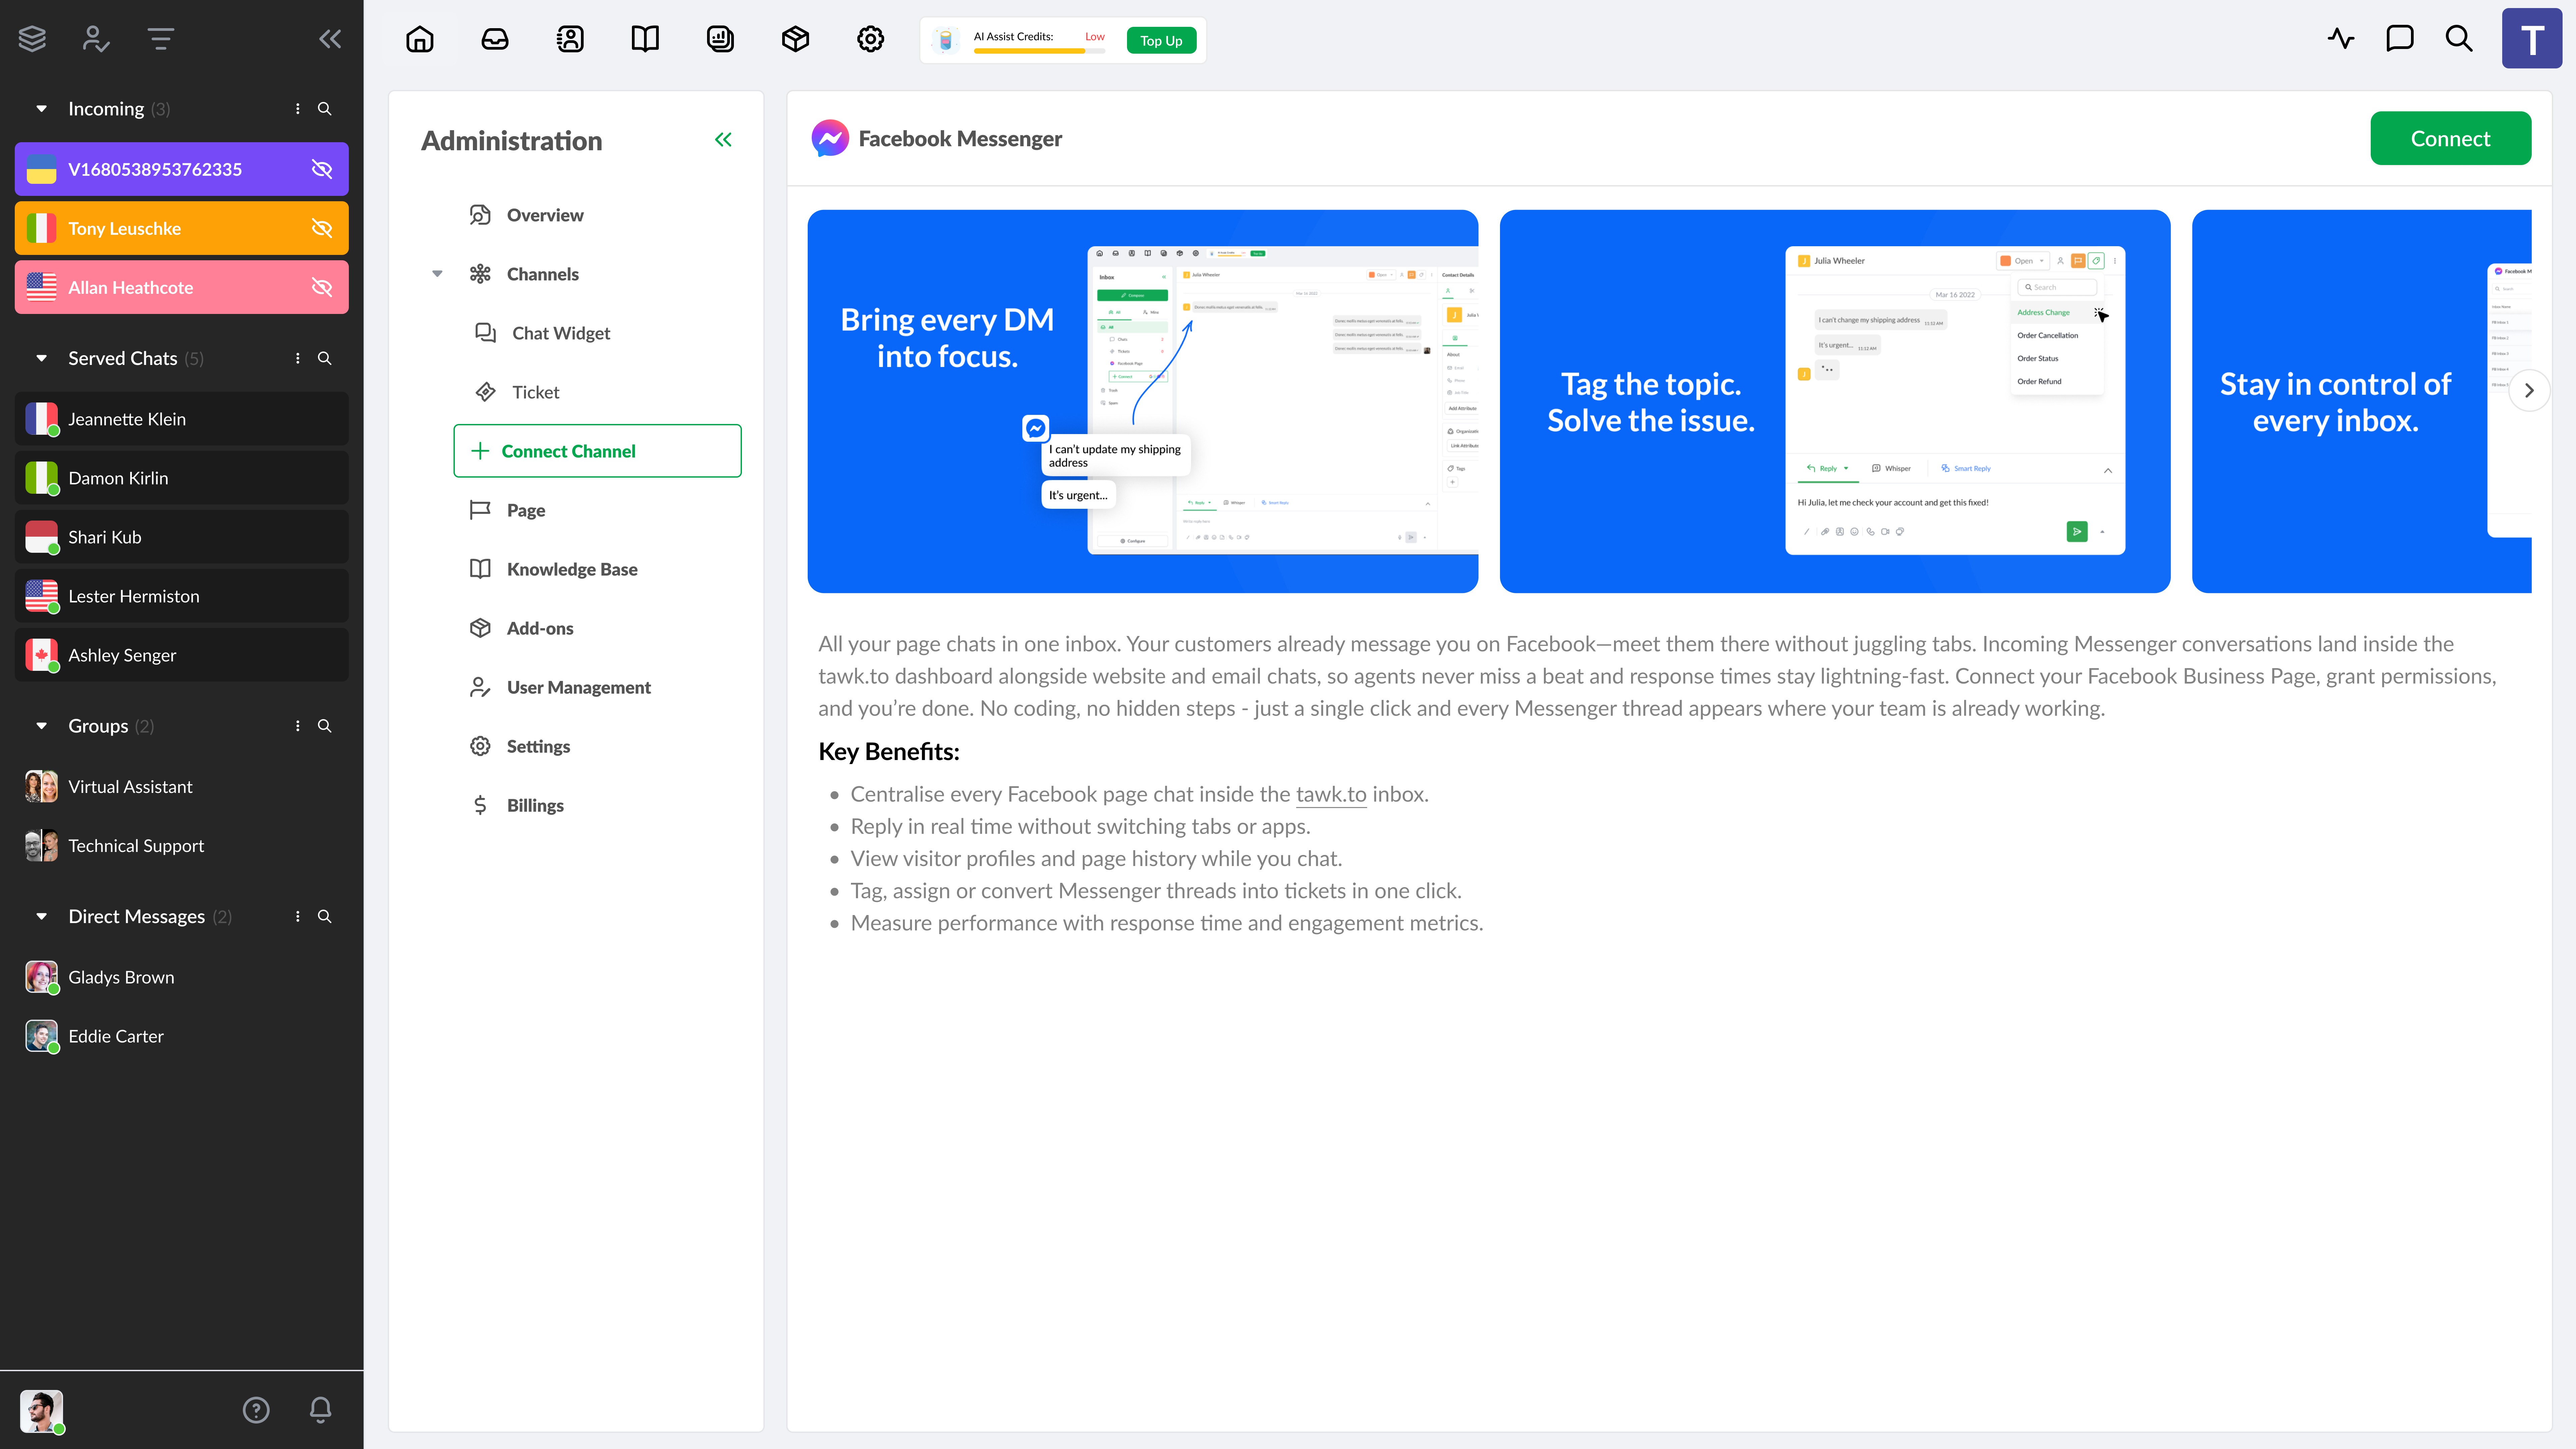Viewport: 2576px width, 1449px height.
Task: Collapse the Channels tree in Administration
Action: (437, 274)
